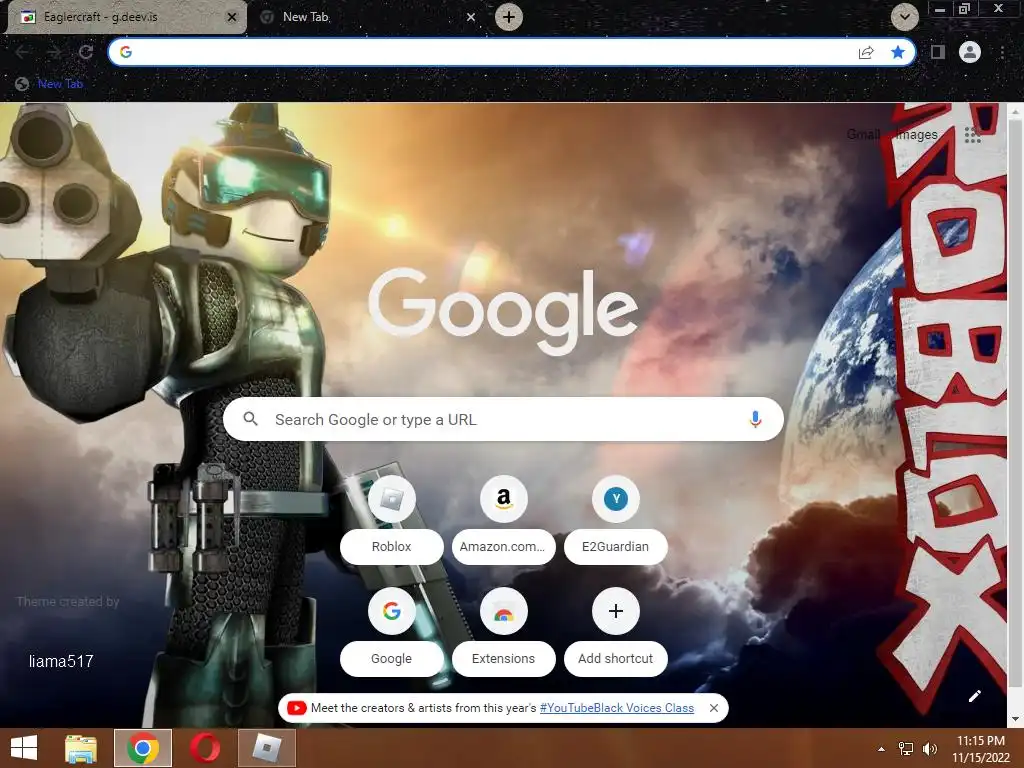Launch Opera from the taskbar

pyautogui.click(x=204, y=748)
